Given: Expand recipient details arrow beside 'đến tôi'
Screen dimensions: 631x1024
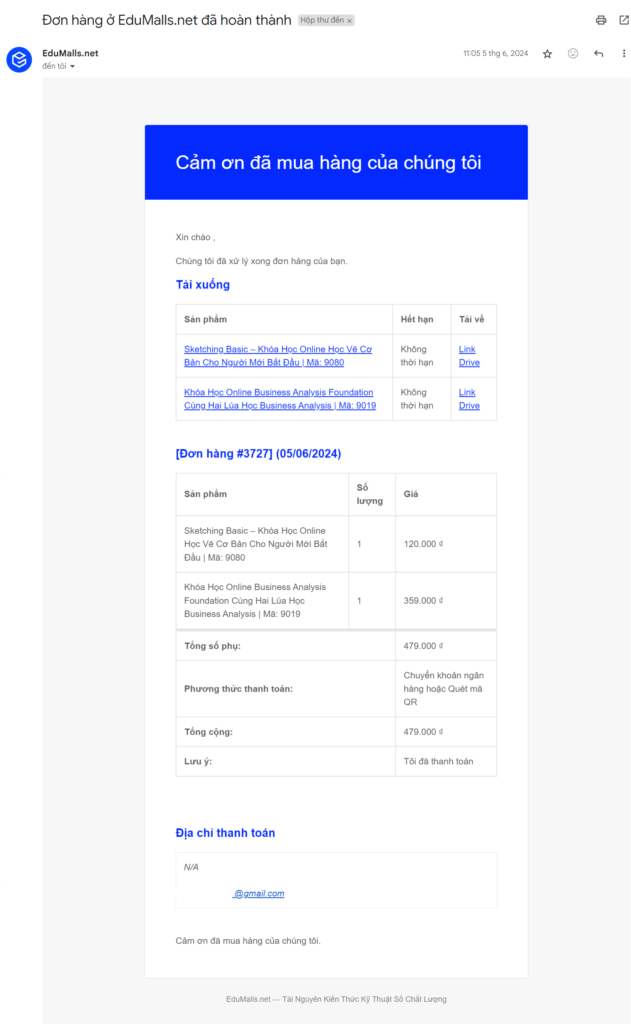Looking at the screenshot, I should (72, 67).
